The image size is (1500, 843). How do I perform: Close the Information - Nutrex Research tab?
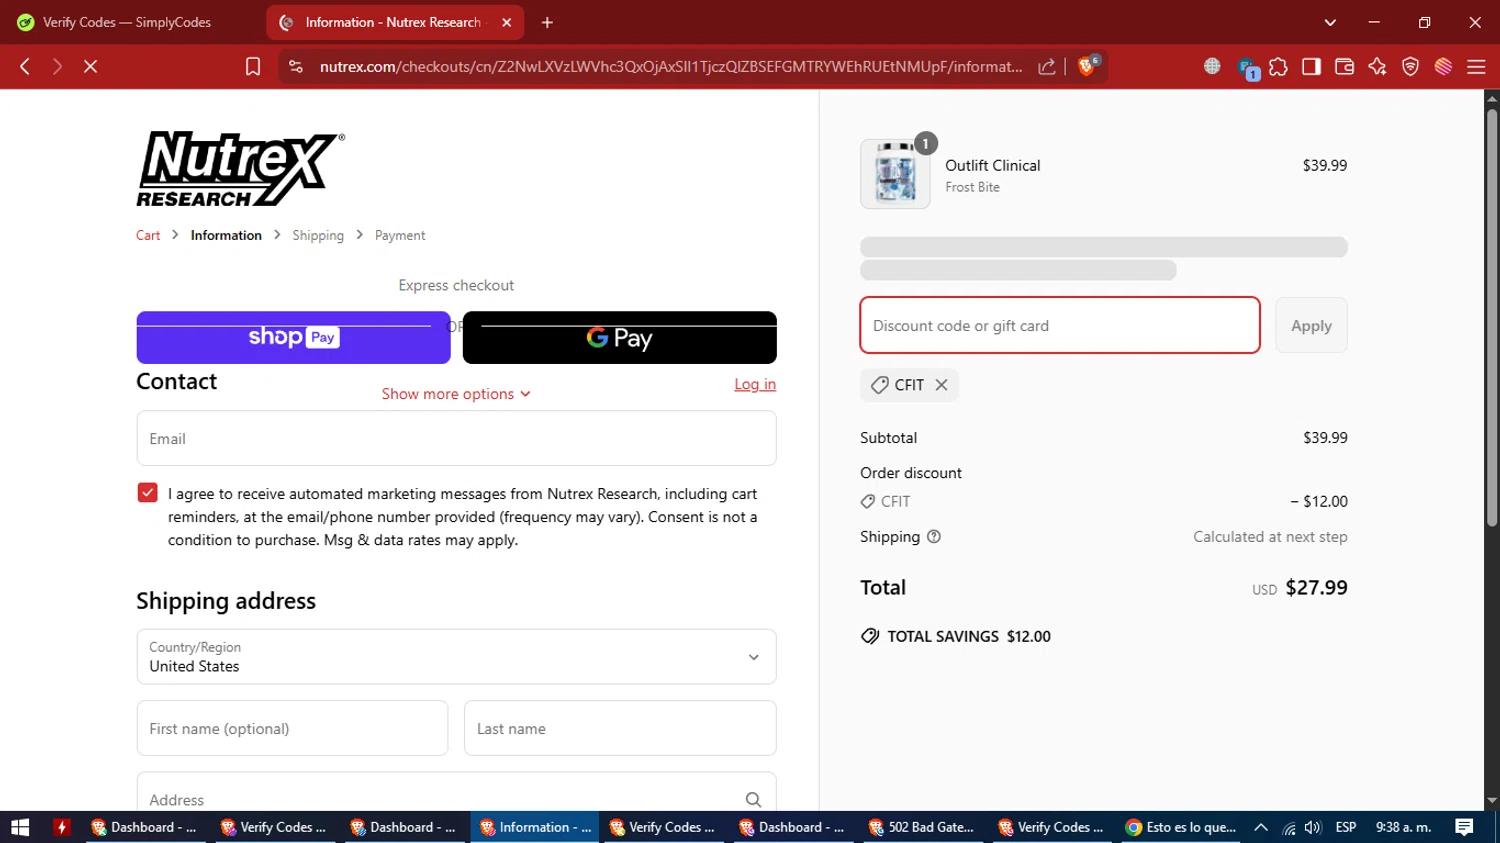507,22
